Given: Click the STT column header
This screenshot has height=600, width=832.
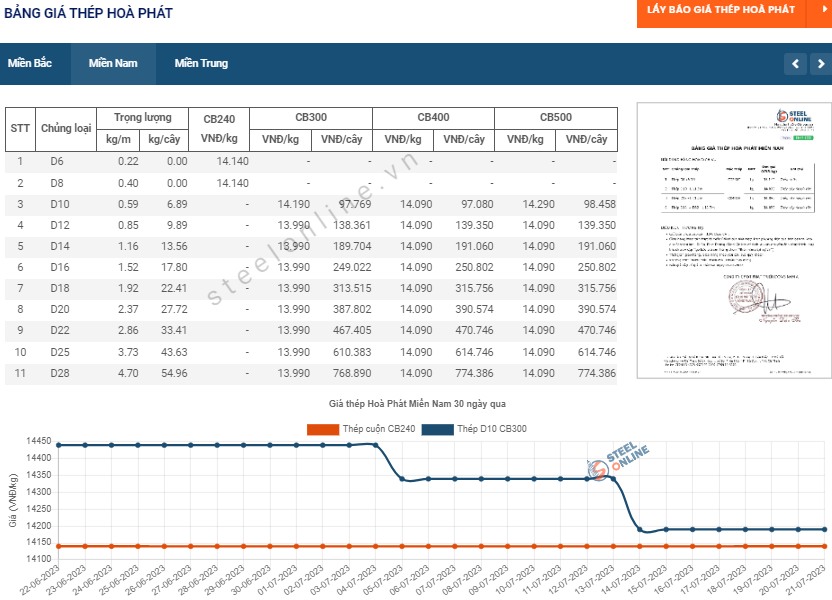Looking at the screenshot, I should tap(20, 129).
